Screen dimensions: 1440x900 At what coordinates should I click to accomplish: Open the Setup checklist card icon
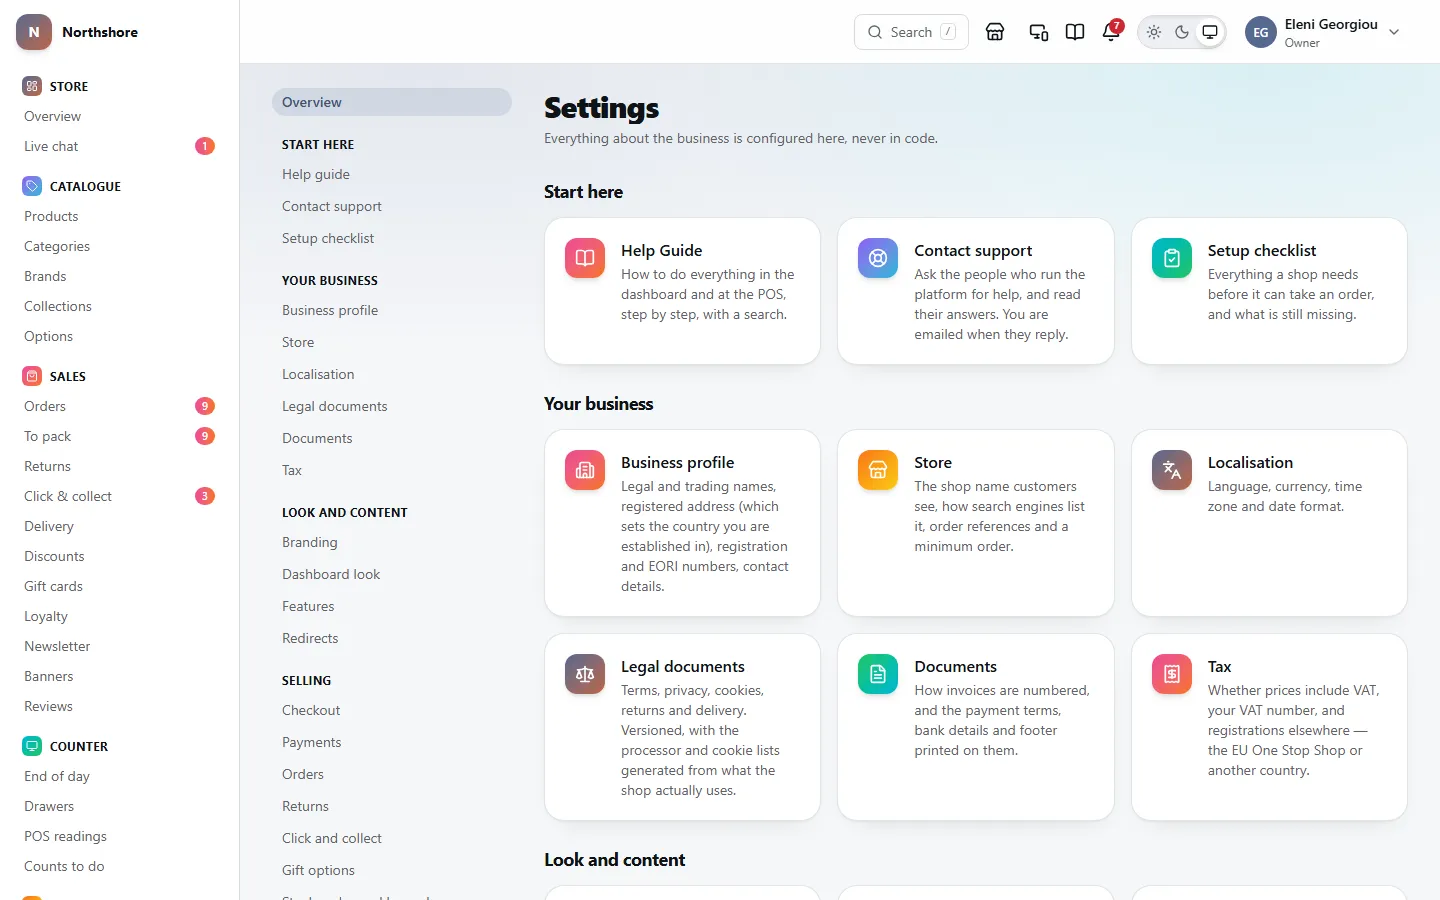pyautogui.click(x=1172, y=258)
